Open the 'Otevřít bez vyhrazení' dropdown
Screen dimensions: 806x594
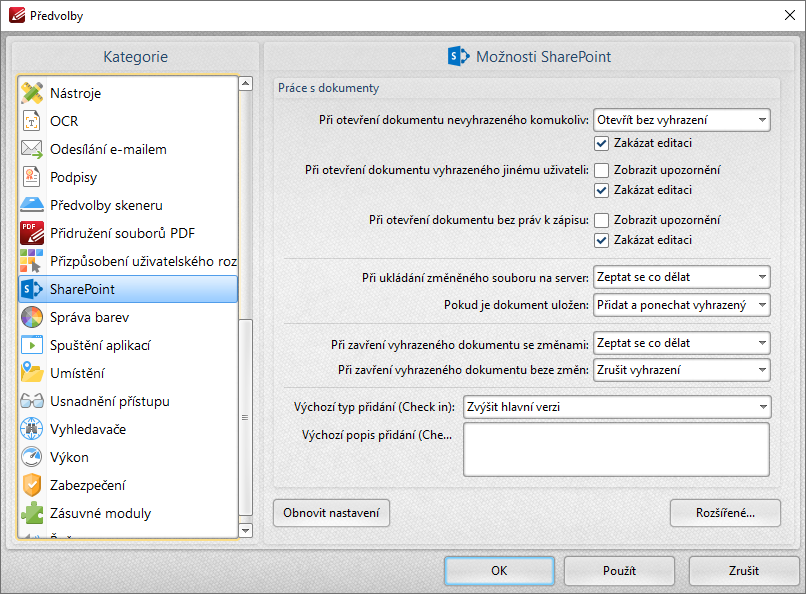(x=682, y=120)
